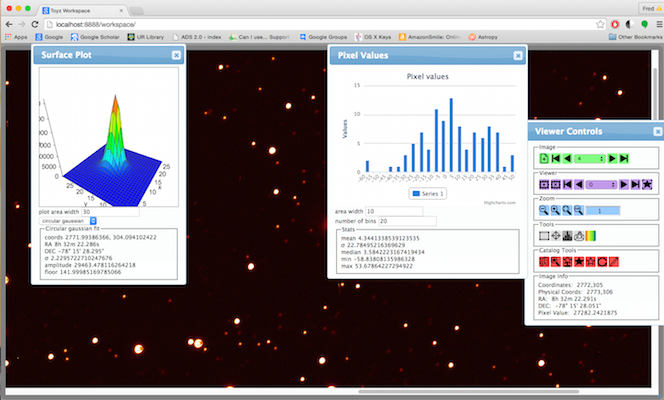Advance to the next image frame

612,158
